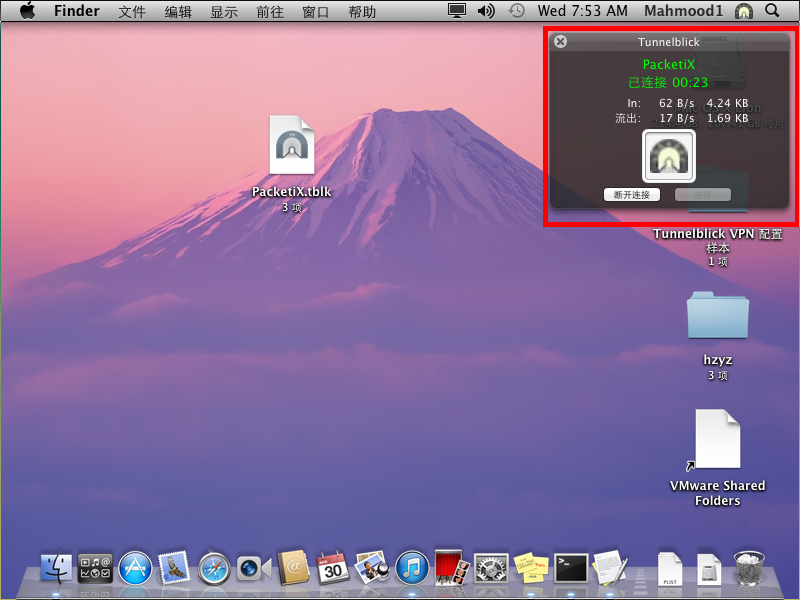The image size is (800, 600).
Task: Click the Tunnelblick VPN 配置样本 folder label
Action: 717,241
